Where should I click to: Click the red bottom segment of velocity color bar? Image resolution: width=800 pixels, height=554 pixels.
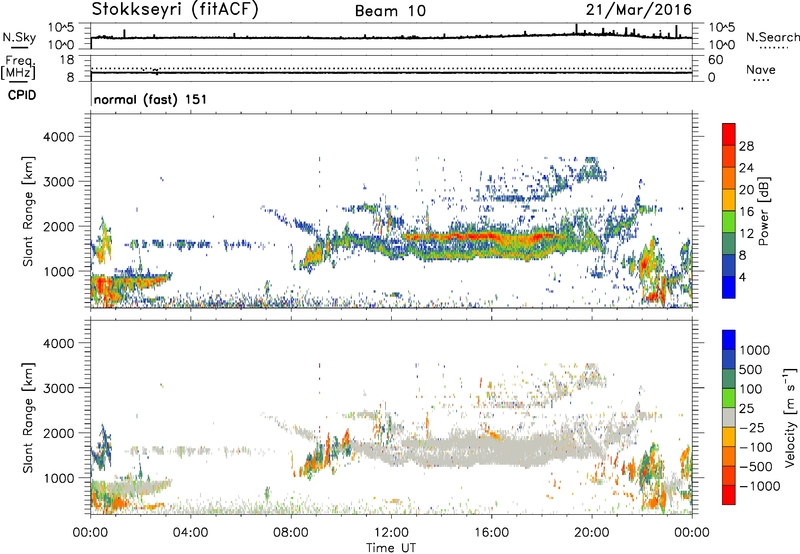coord(729,495)
